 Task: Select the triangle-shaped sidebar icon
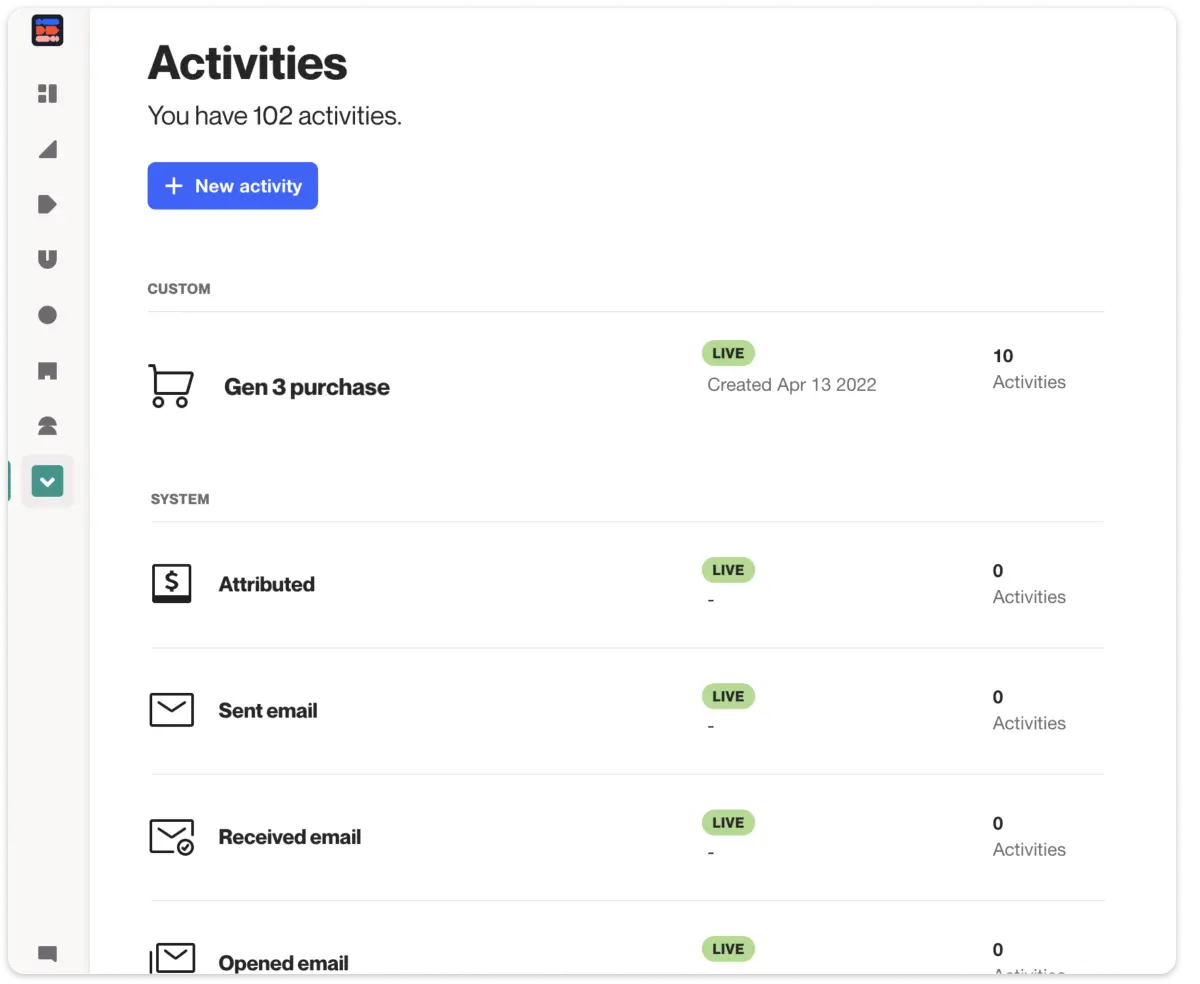point(47,149)
